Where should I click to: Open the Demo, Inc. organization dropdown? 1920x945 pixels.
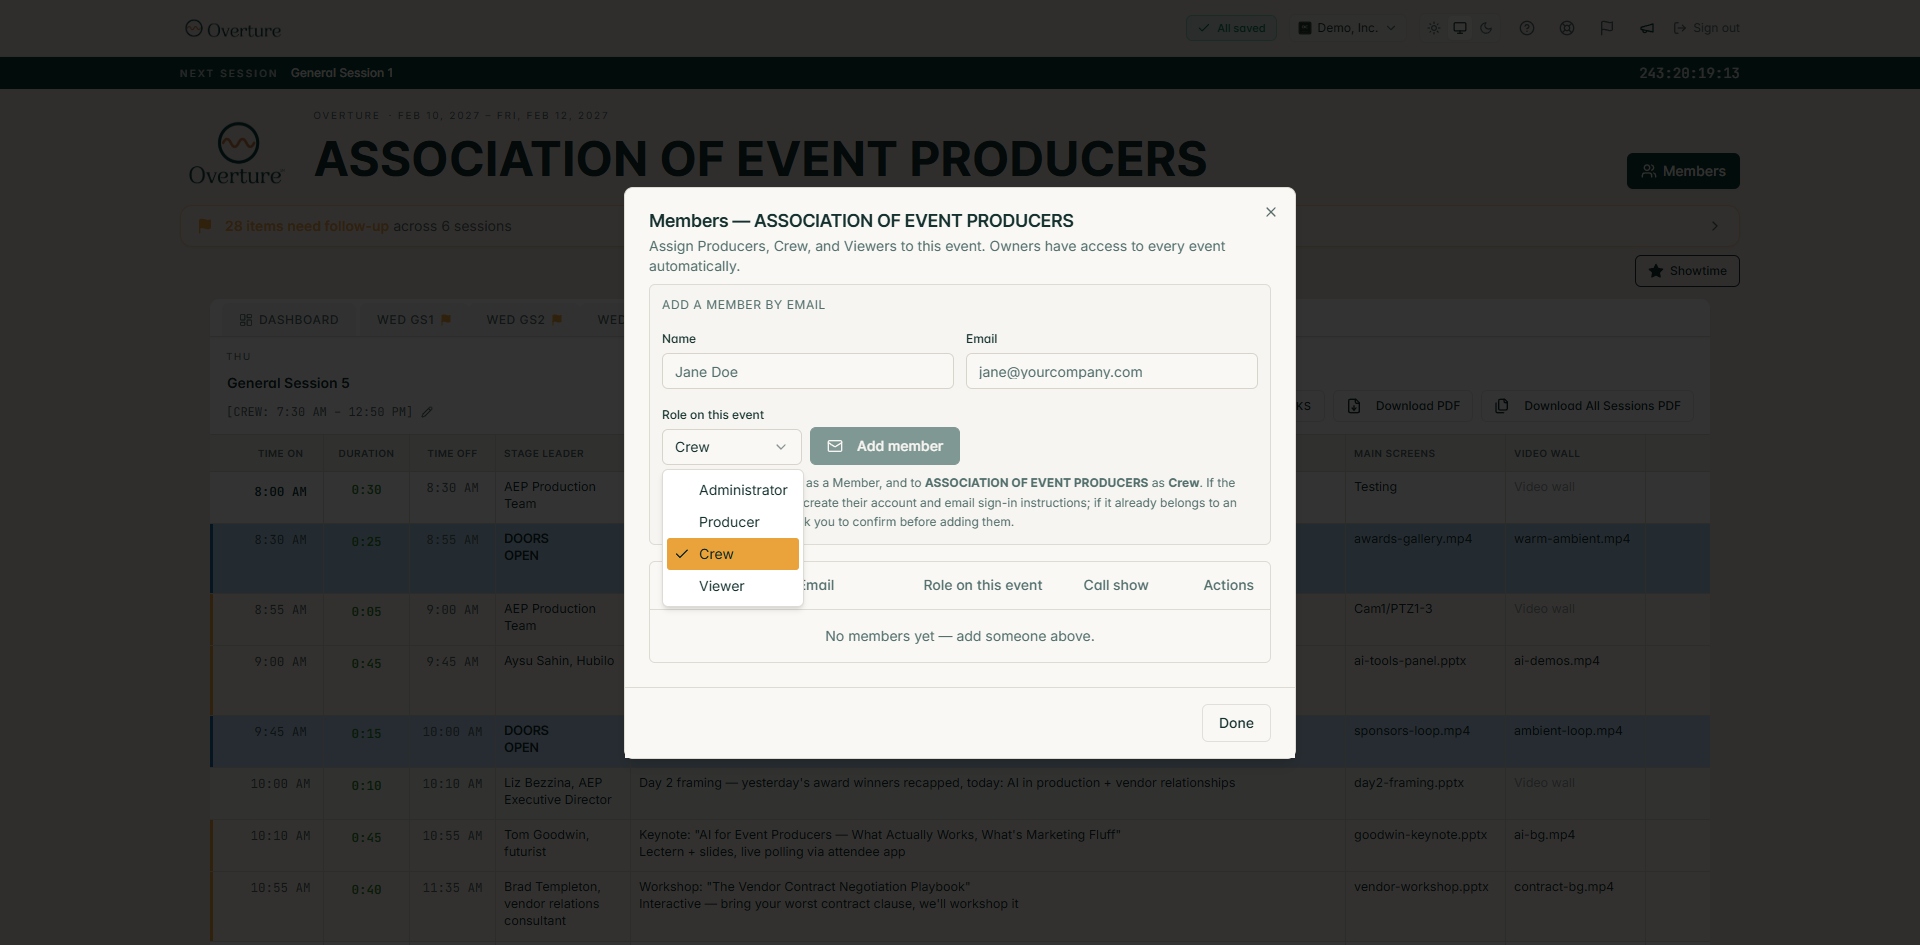[x=1347, y=28]
